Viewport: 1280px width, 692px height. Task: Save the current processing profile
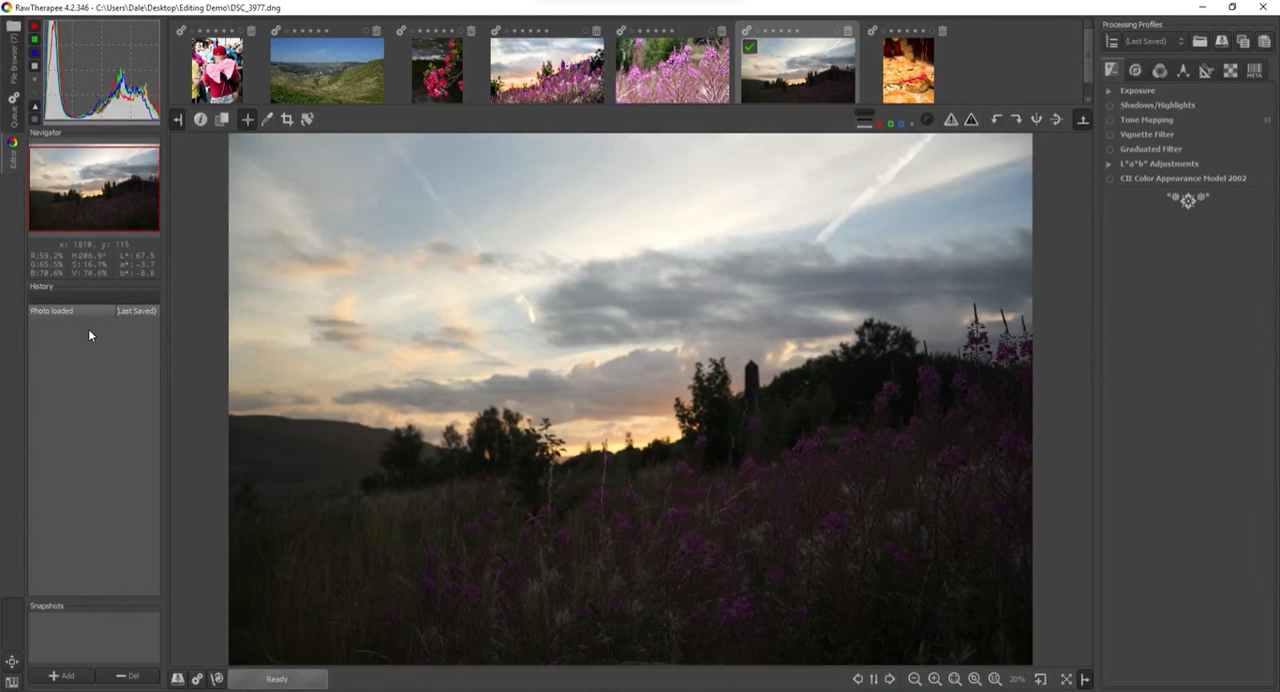[1221, 41]
